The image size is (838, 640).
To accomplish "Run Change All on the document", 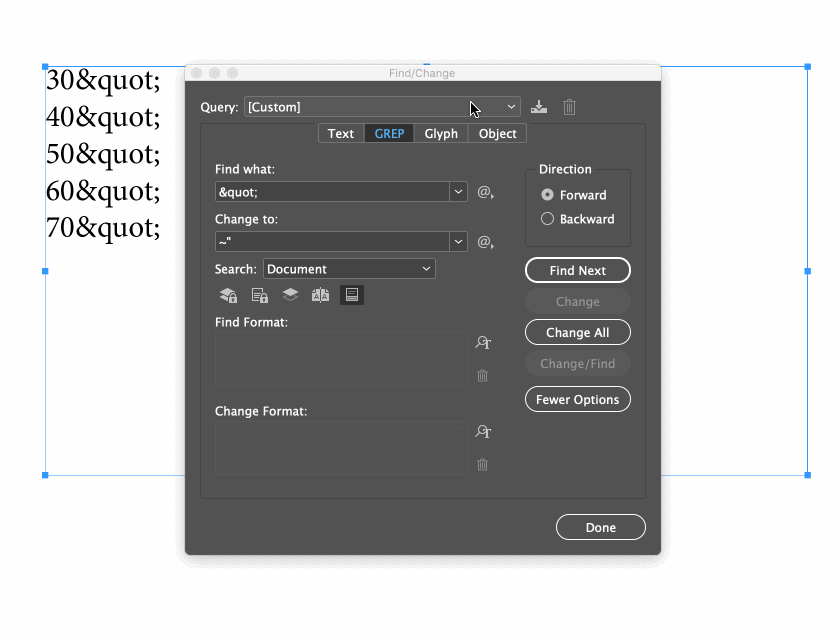I will 577,332.
